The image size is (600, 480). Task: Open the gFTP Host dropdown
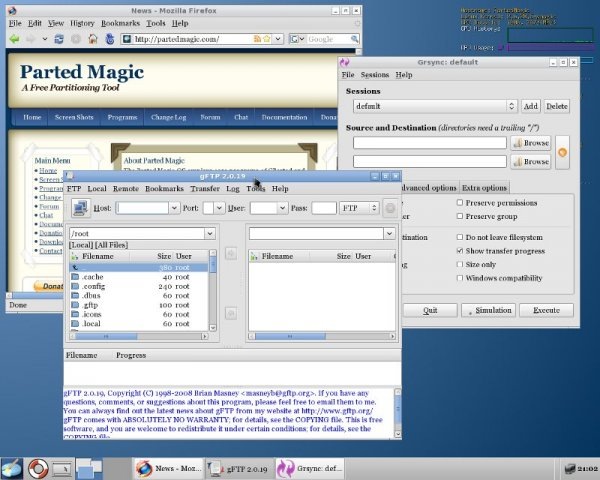click(174, 208)
